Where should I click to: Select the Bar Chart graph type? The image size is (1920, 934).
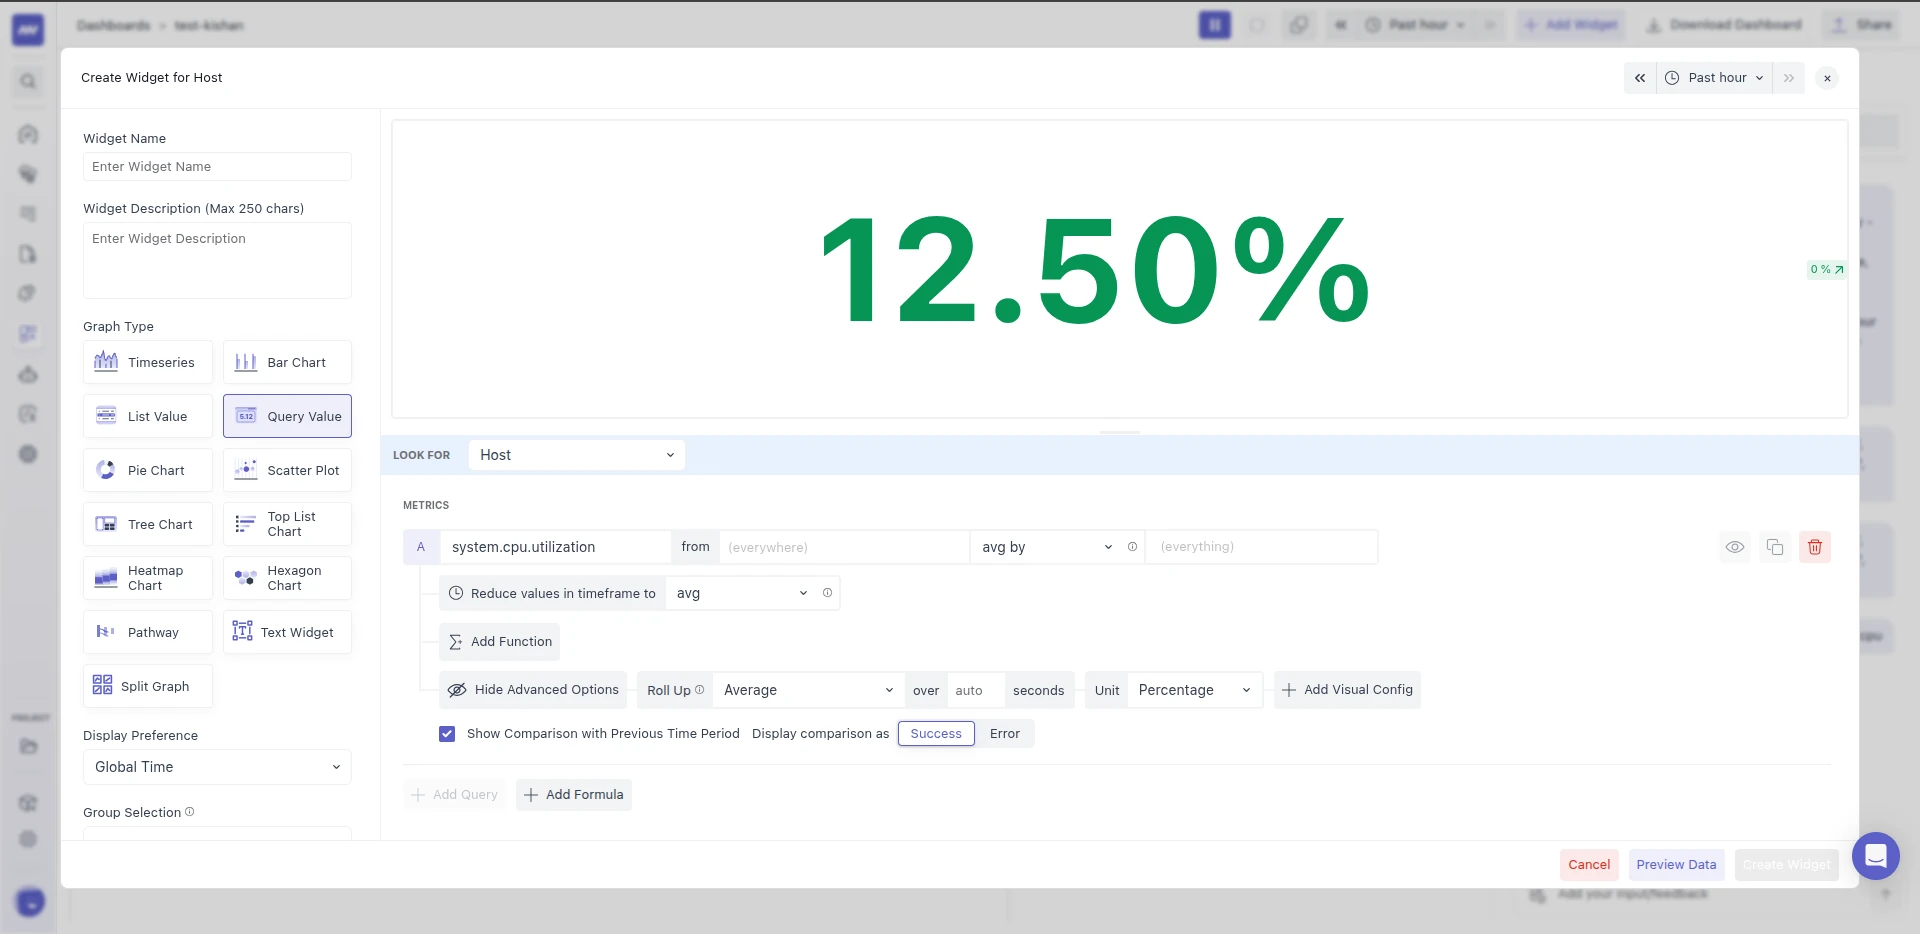287,362
